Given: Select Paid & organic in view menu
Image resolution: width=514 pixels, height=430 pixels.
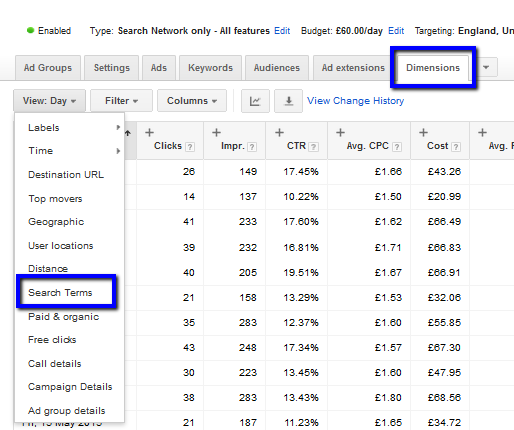Looking at the screenshot, I should (x=64, y=317).
